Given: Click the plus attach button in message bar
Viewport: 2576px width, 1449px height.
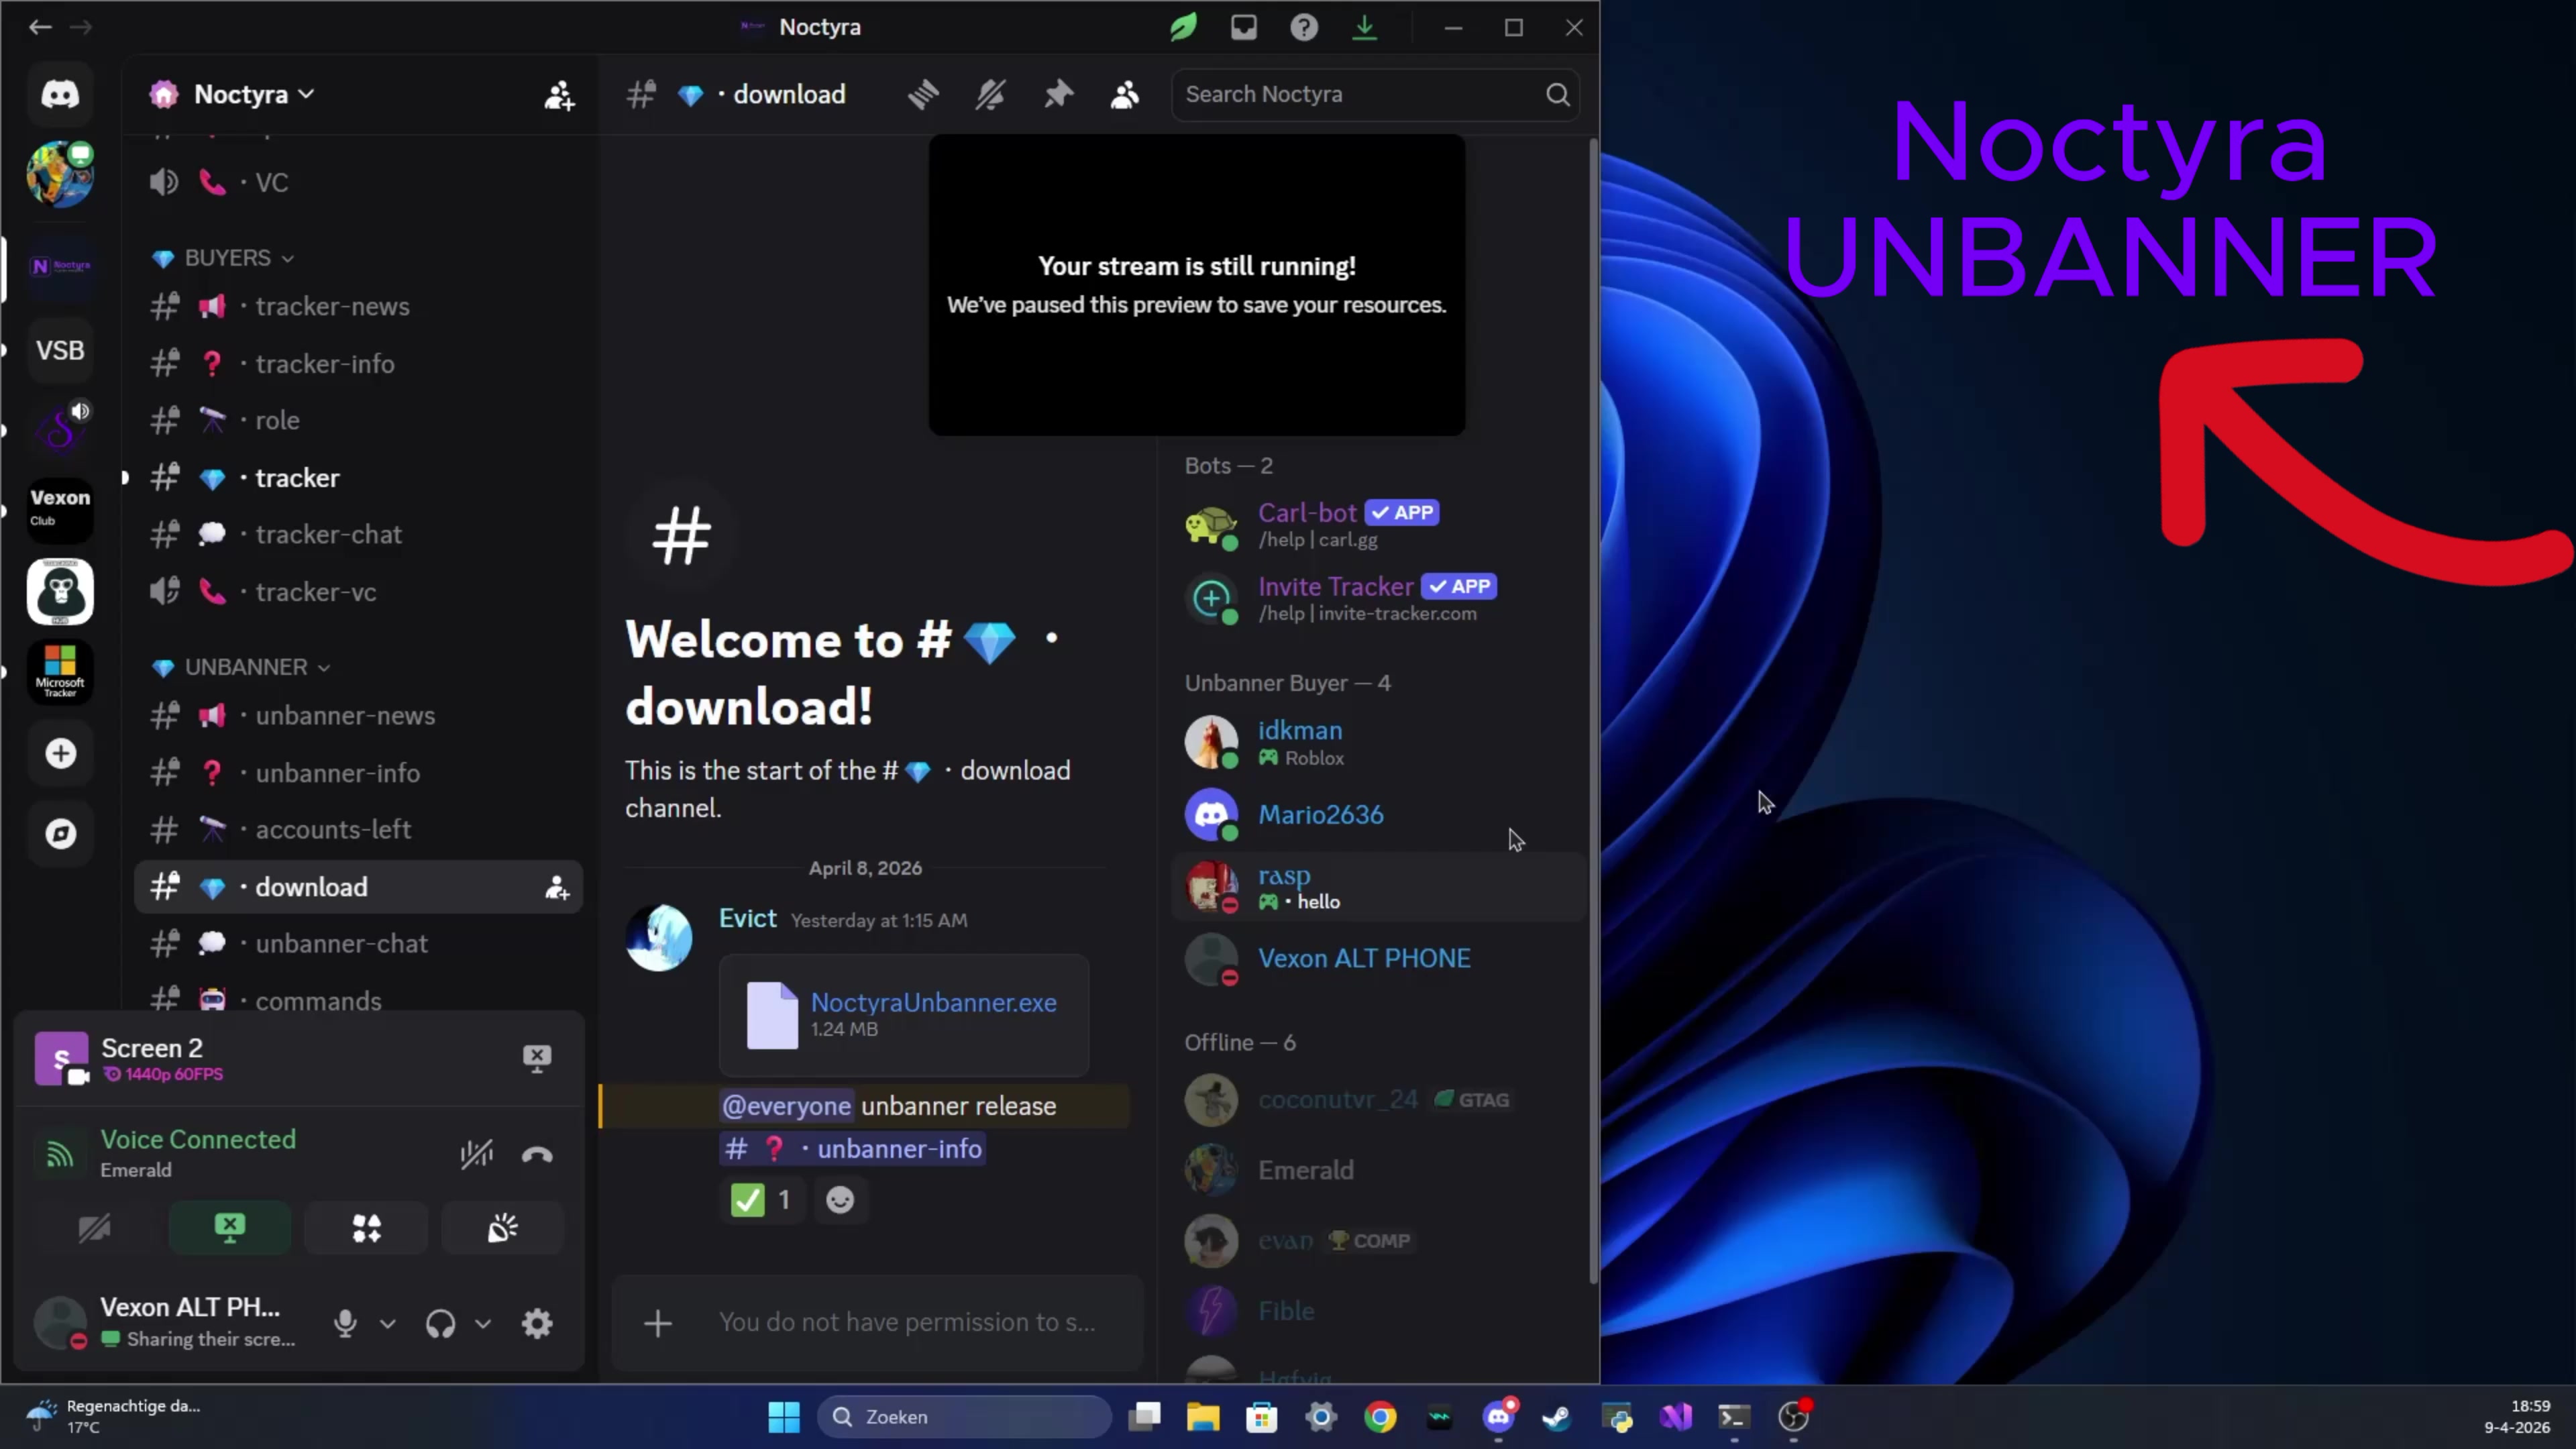Looking at the screenshot, I should pos(657,1323).
